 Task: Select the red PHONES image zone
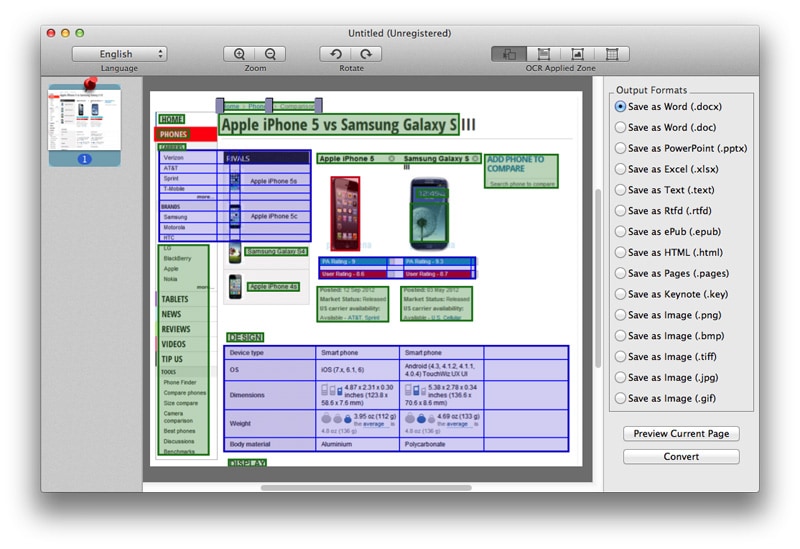tap(186, 134)
